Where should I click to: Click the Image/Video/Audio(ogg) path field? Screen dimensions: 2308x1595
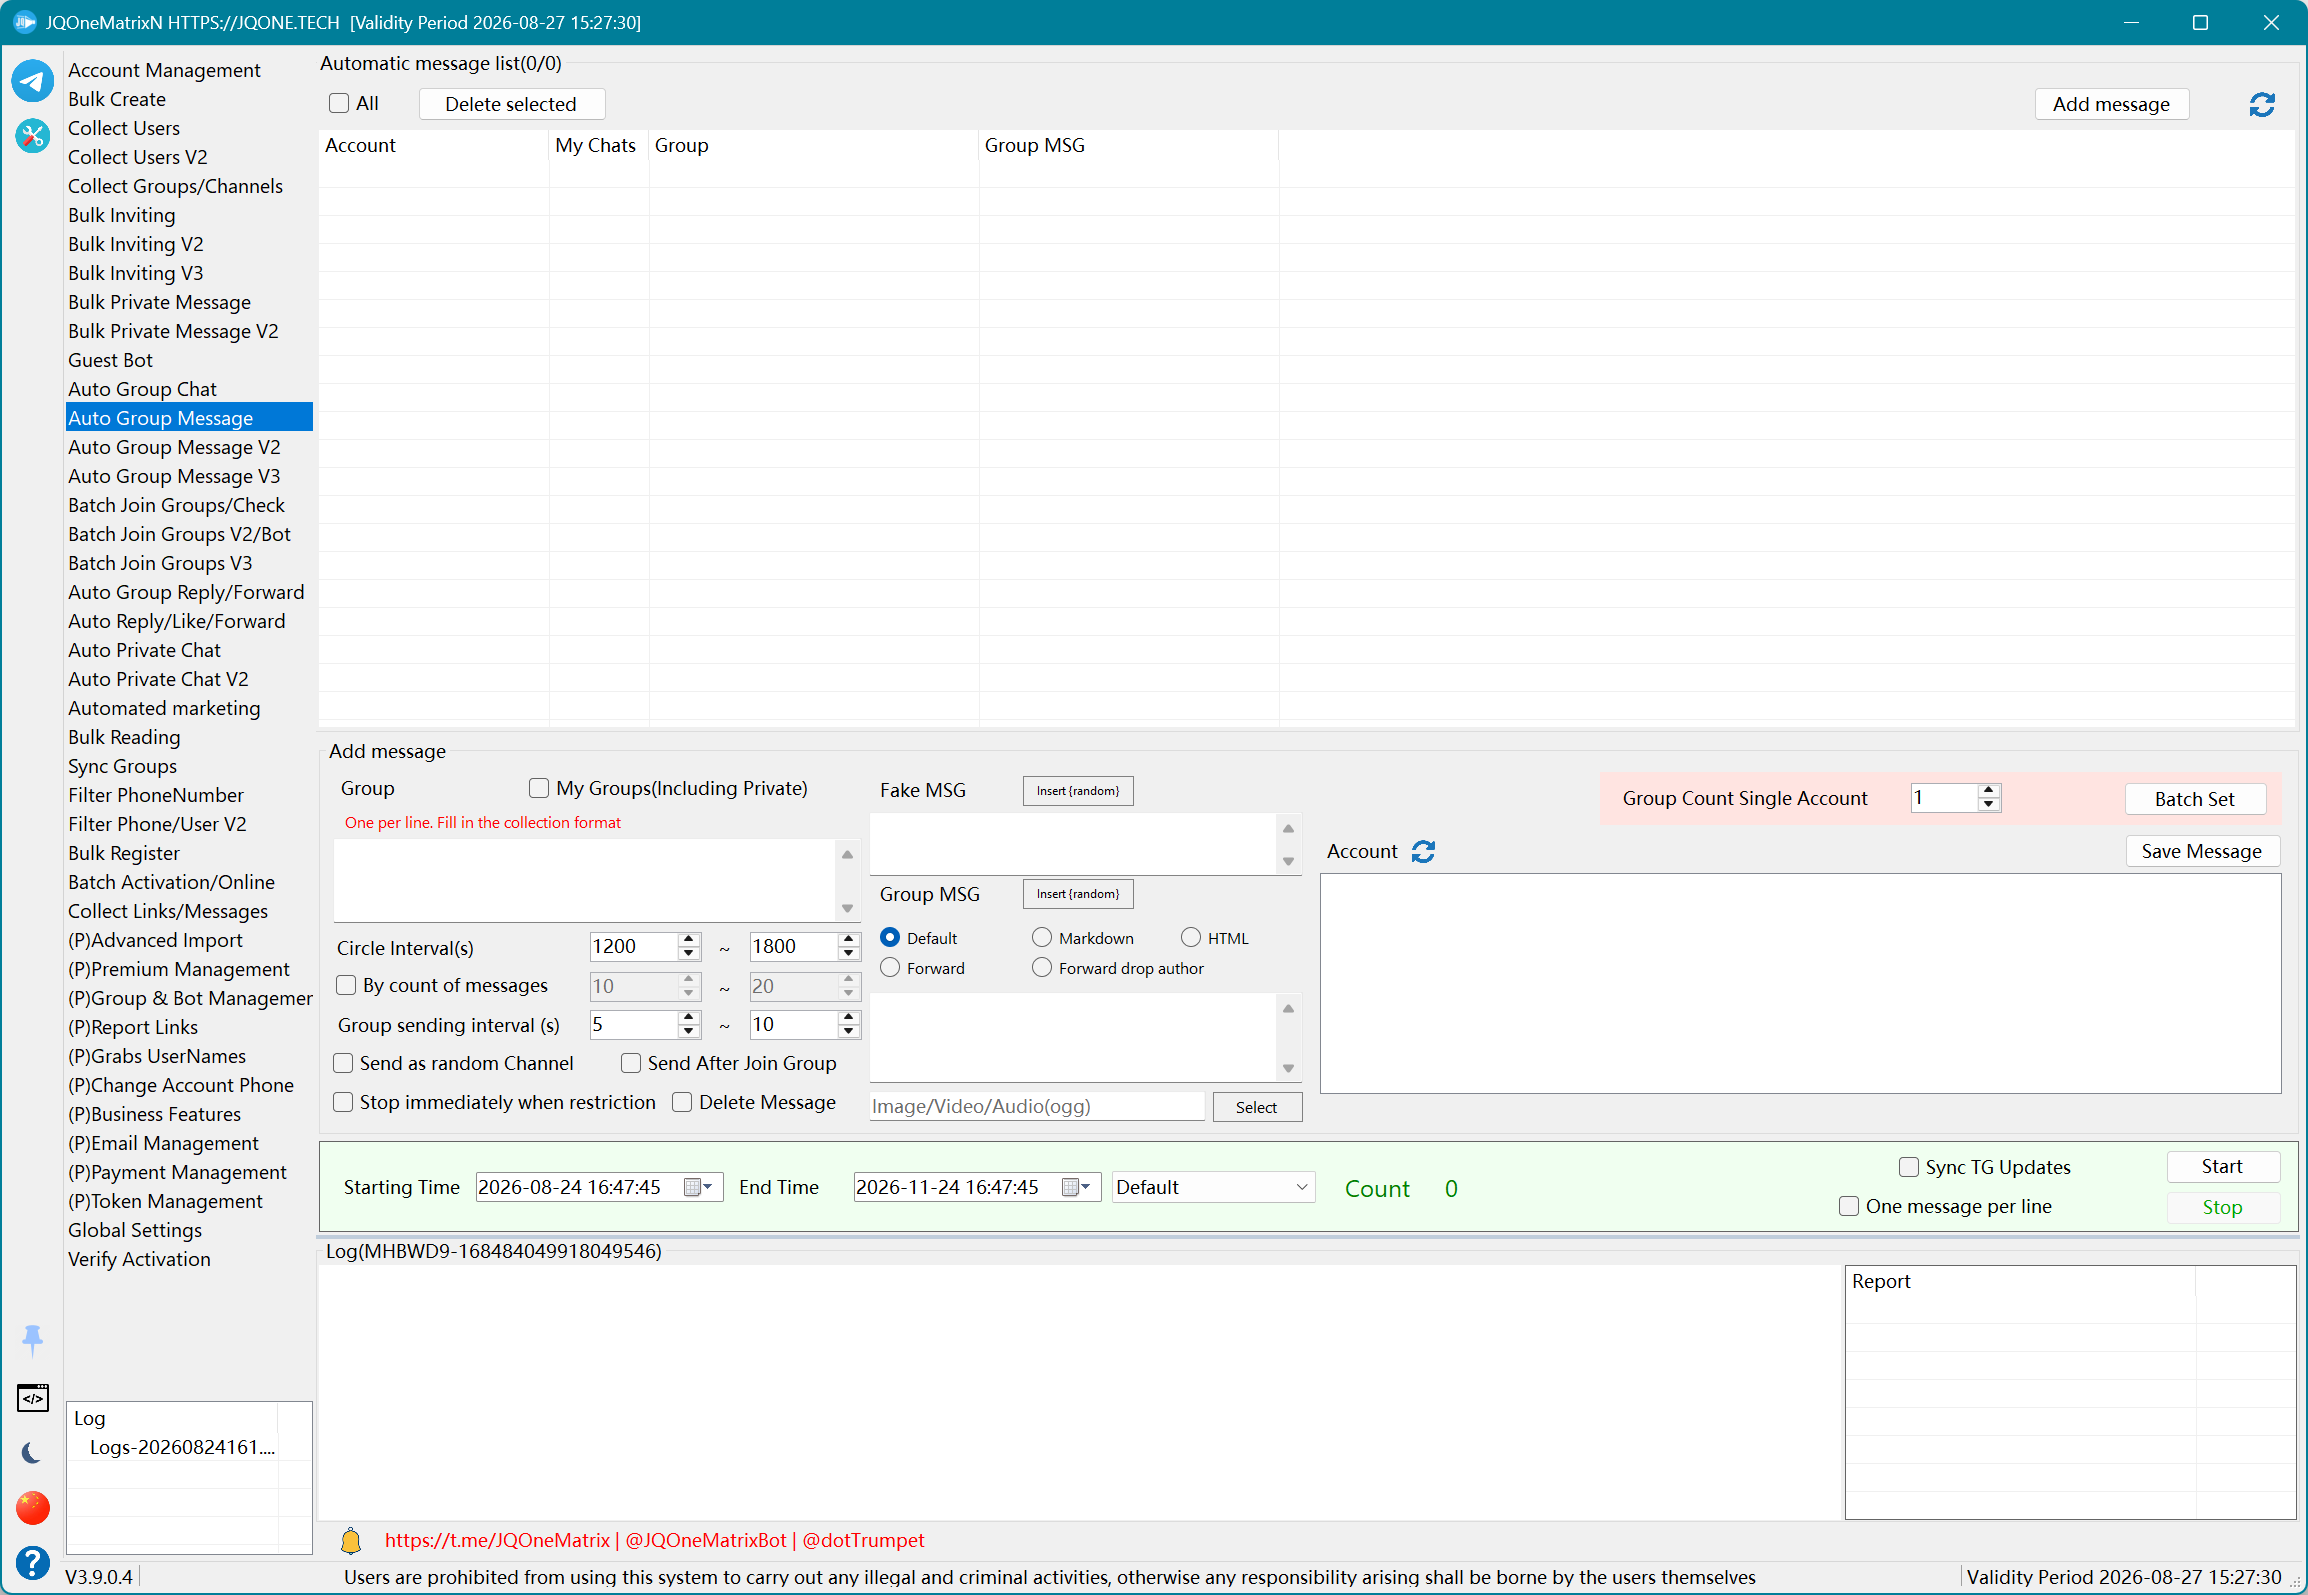tap(1037, 1106)
